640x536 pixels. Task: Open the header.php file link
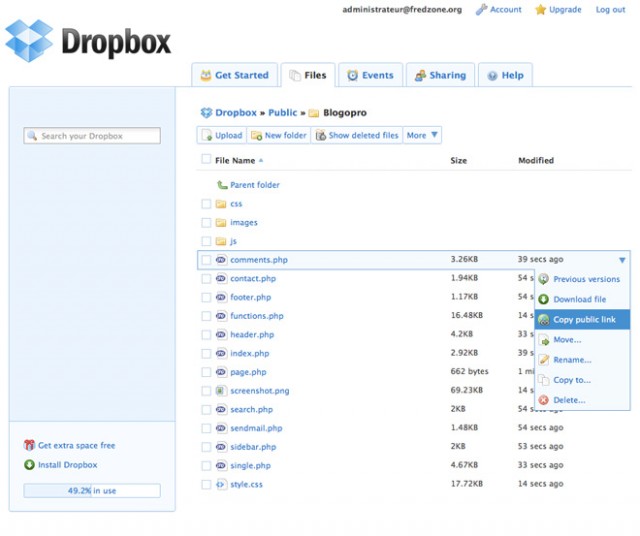252,335
